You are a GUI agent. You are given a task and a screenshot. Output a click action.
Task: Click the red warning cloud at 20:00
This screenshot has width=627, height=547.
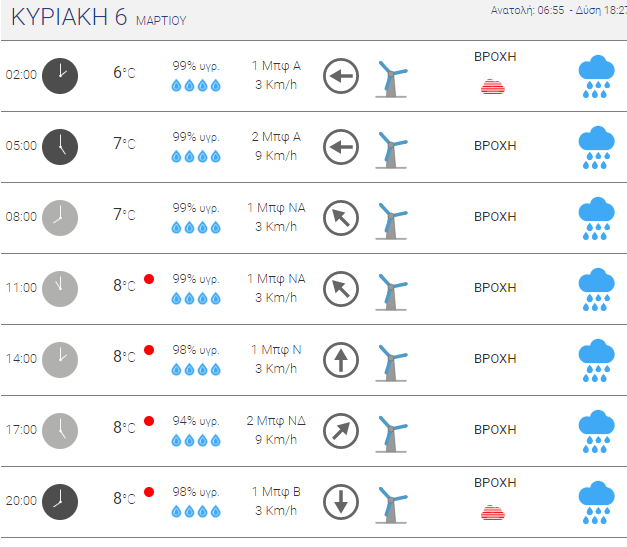(x=493, y=513)
